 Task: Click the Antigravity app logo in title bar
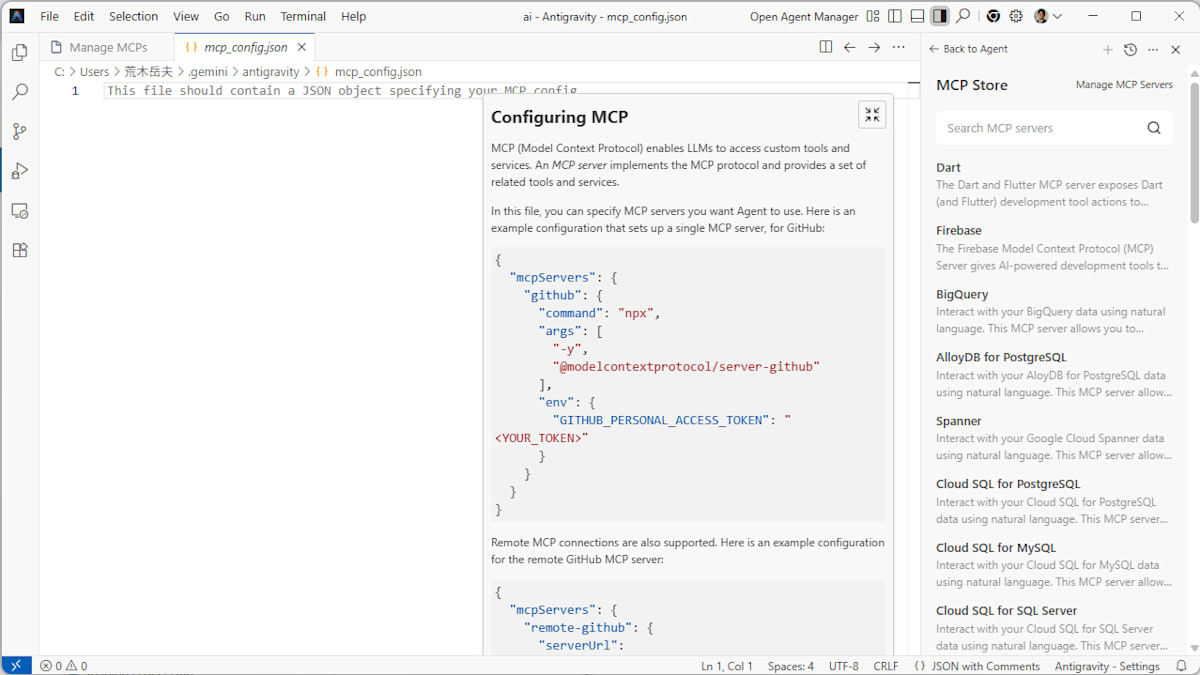[17, 16]
